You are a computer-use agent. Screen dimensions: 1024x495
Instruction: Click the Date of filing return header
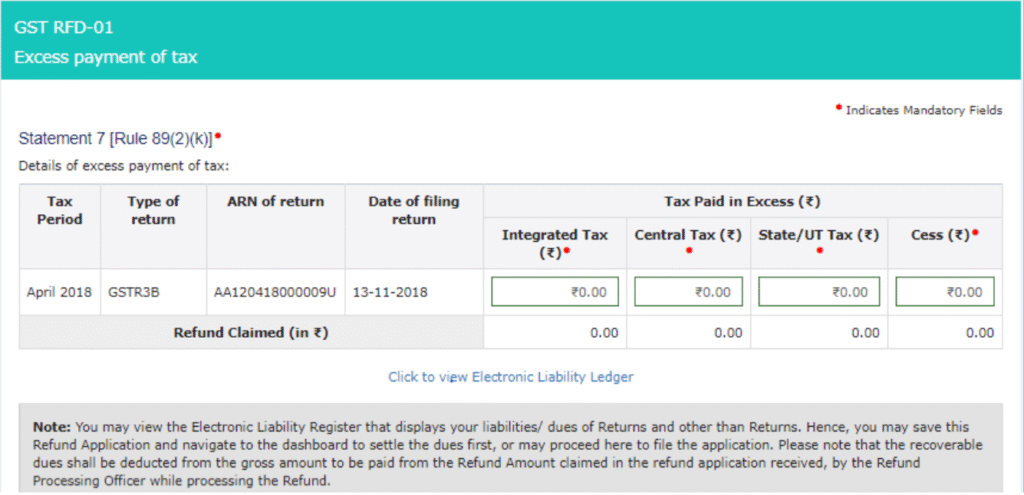pyautogui.click(x=414, y=210)
